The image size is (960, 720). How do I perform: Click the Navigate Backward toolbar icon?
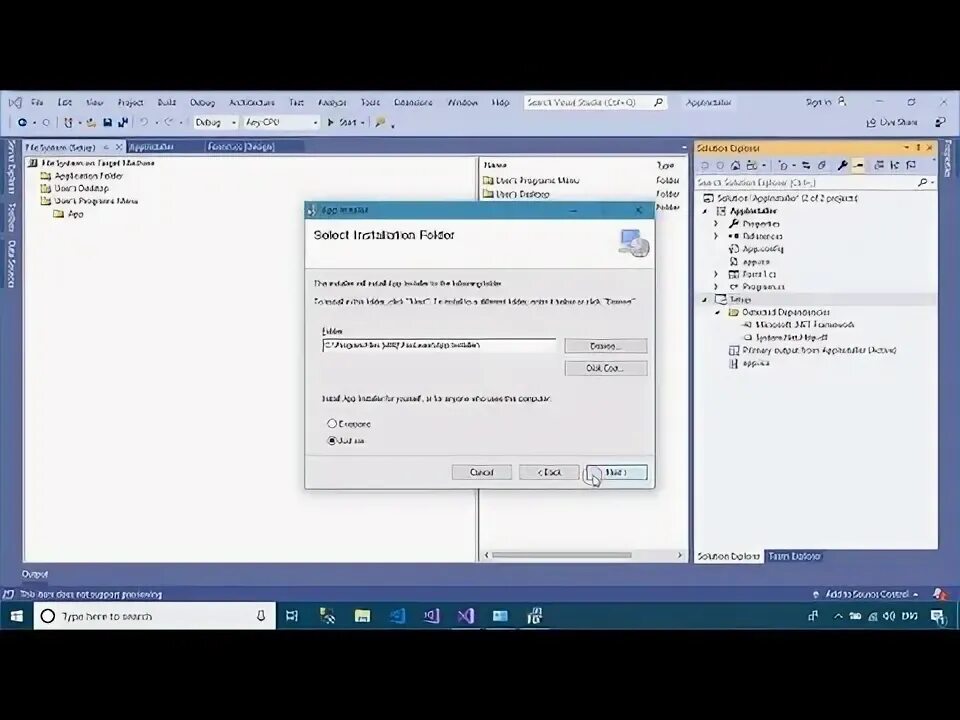(x=23, y=122)
